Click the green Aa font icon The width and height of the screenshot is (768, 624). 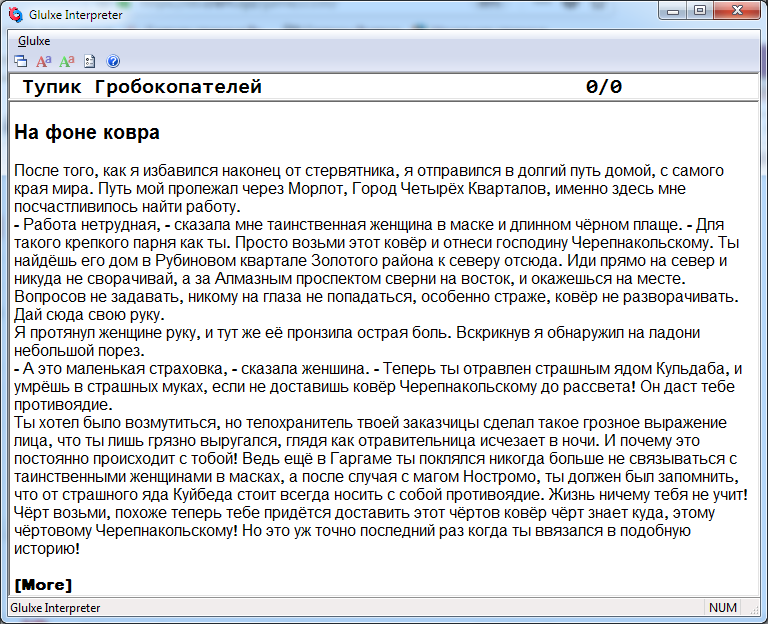click(67, 61)
